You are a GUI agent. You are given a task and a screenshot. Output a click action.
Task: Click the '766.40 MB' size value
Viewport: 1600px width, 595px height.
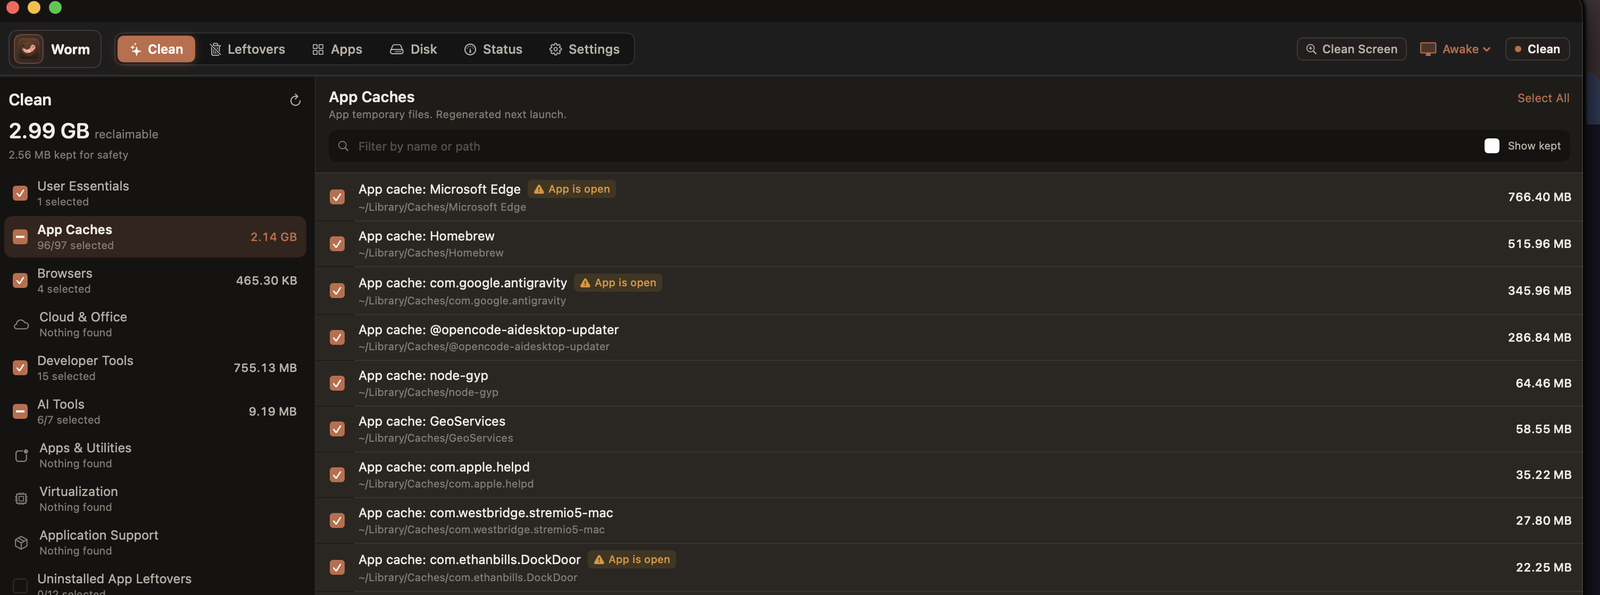pos(1539,197)
